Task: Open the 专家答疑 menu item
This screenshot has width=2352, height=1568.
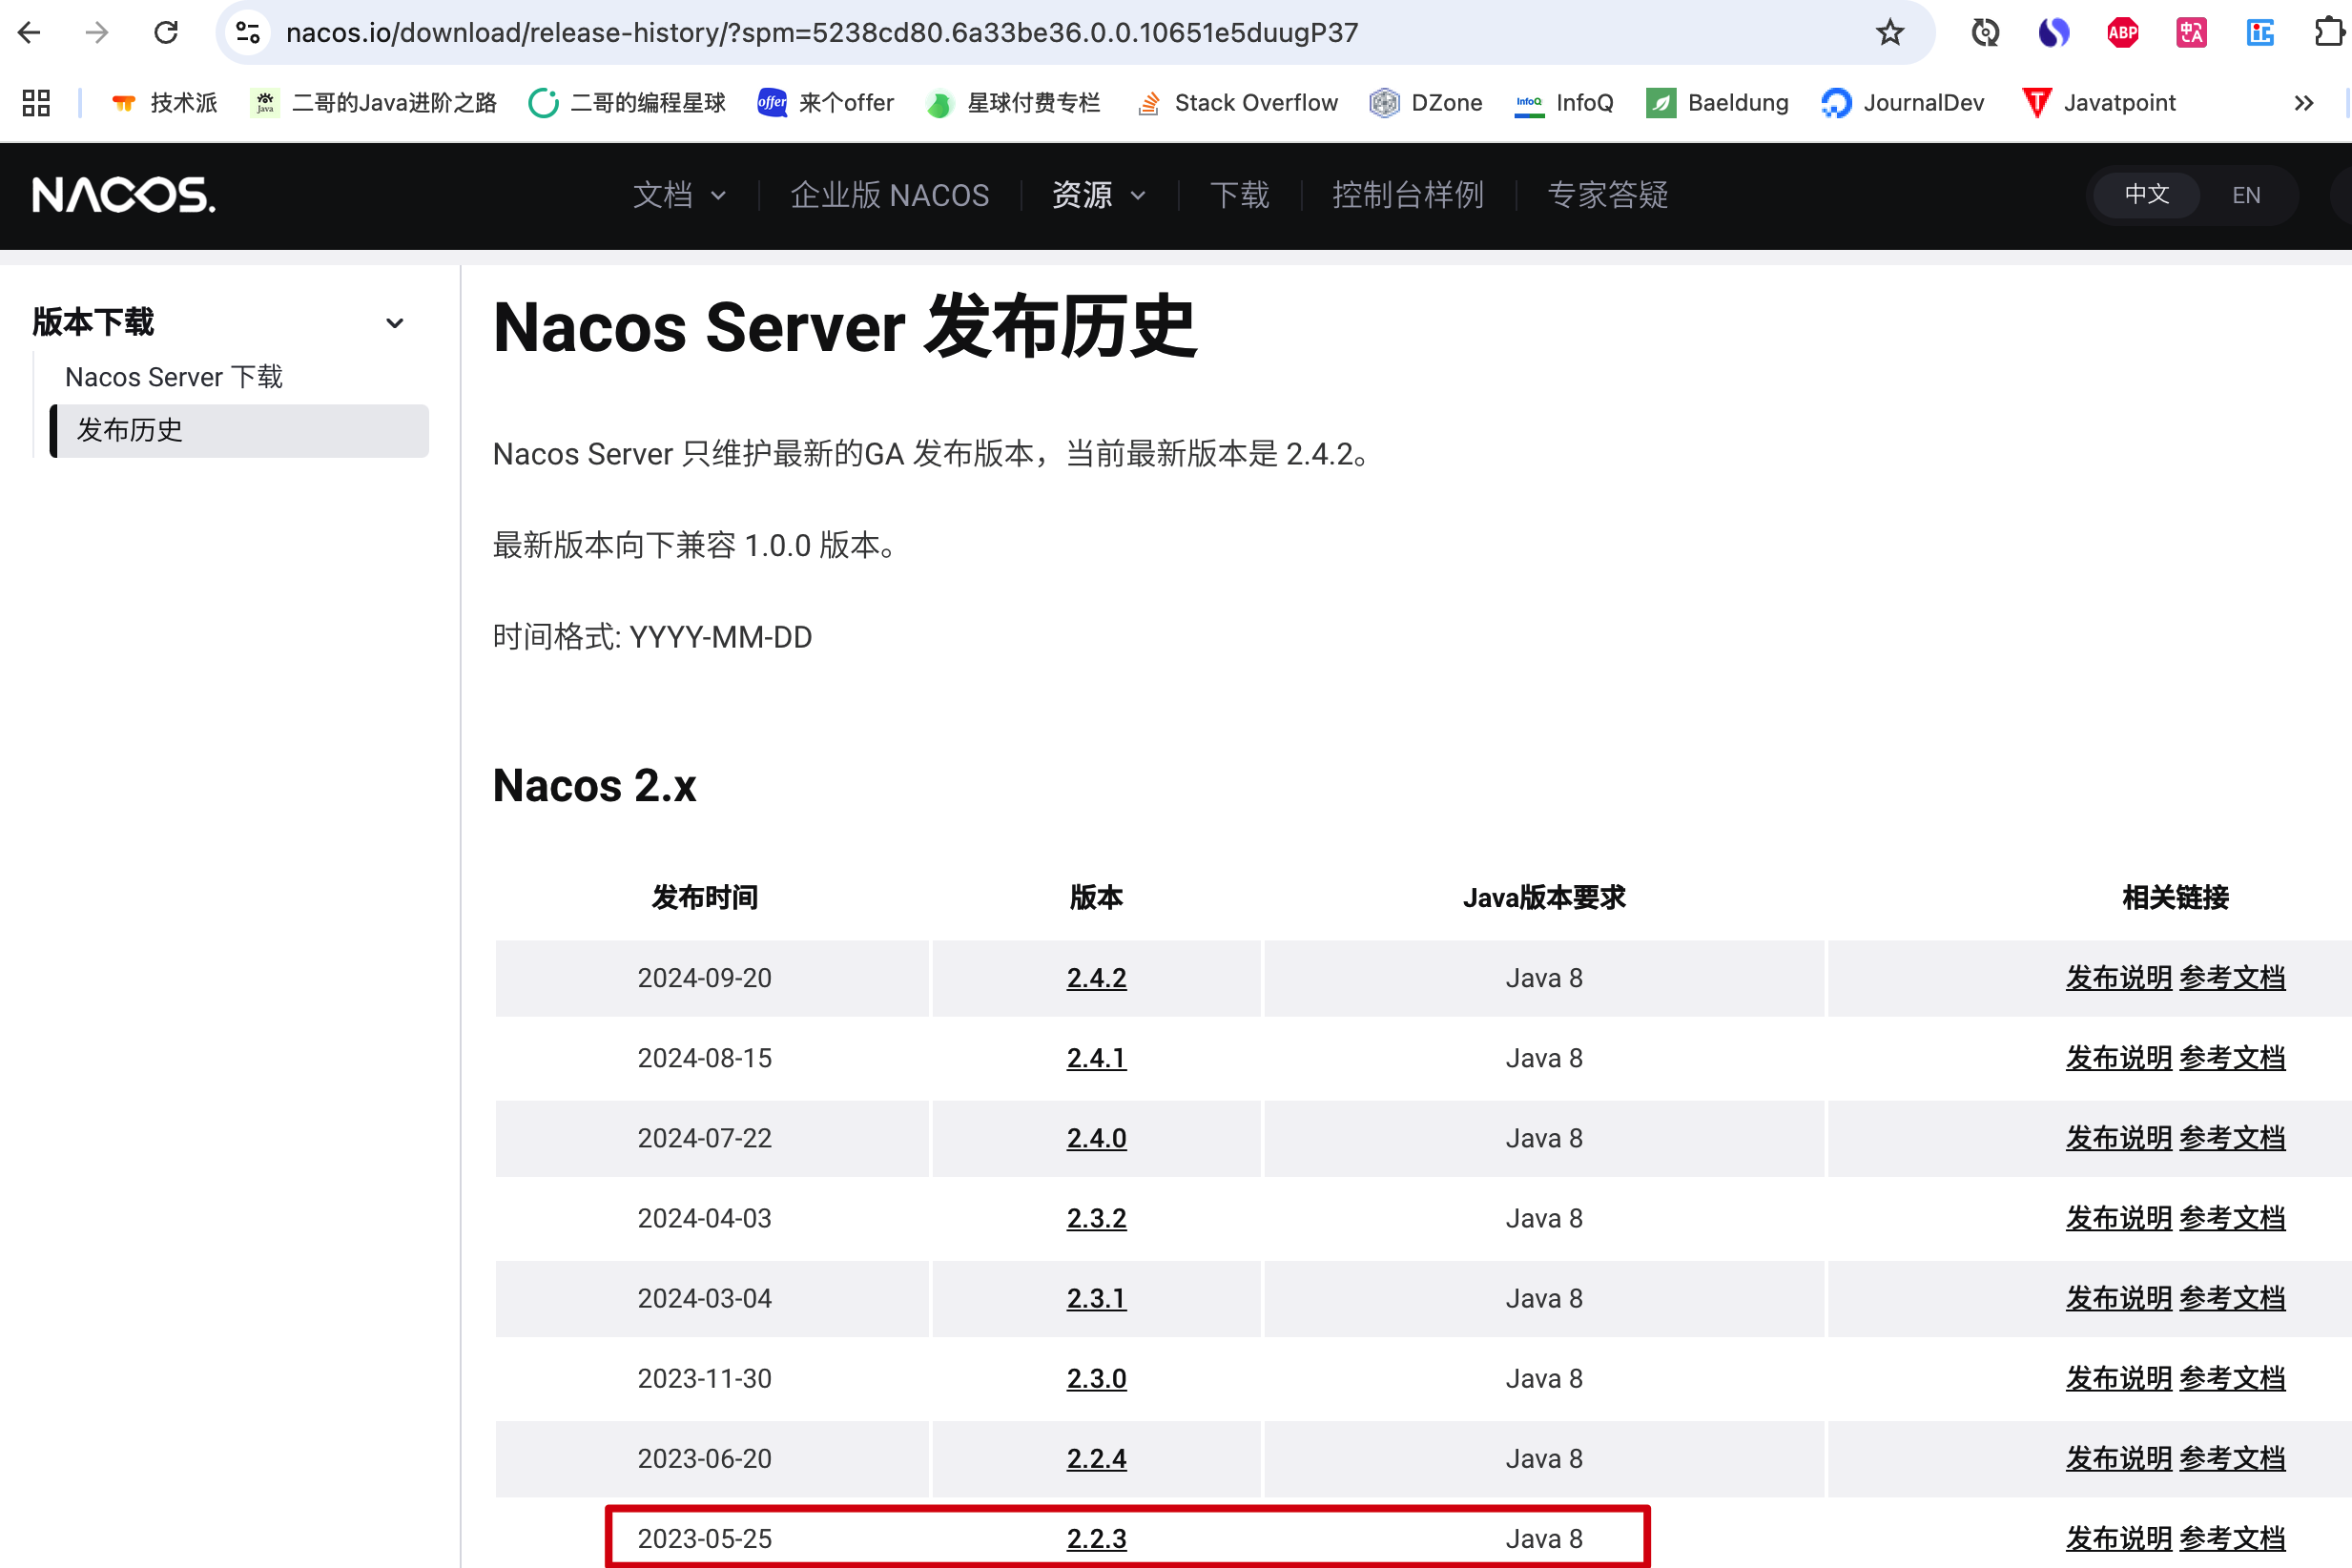Action: point(1608,195)
